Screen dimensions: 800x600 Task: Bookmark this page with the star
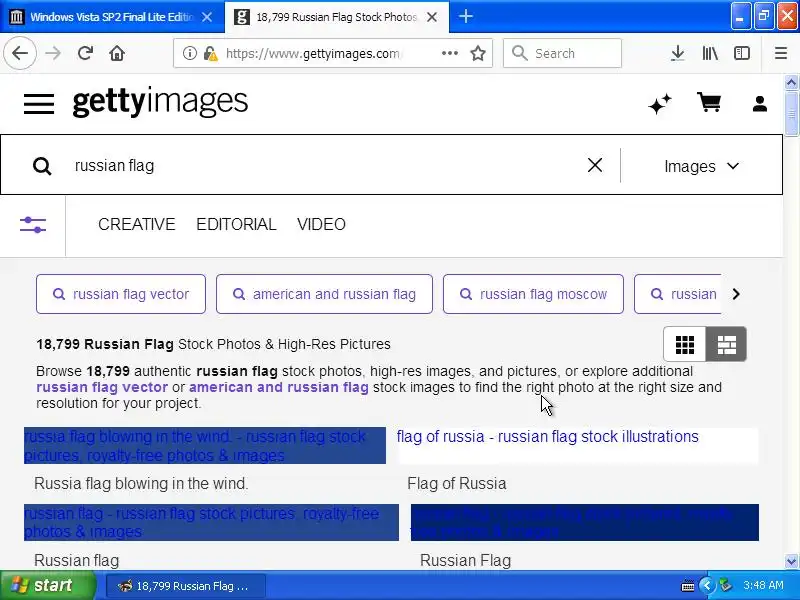478,53
